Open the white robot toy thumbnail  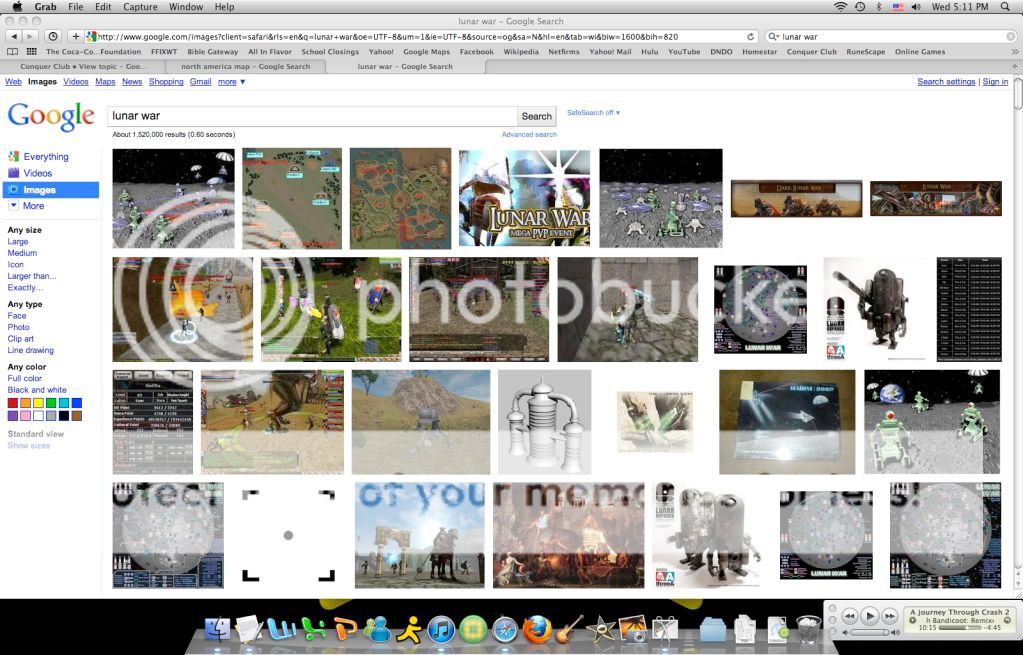706,535
